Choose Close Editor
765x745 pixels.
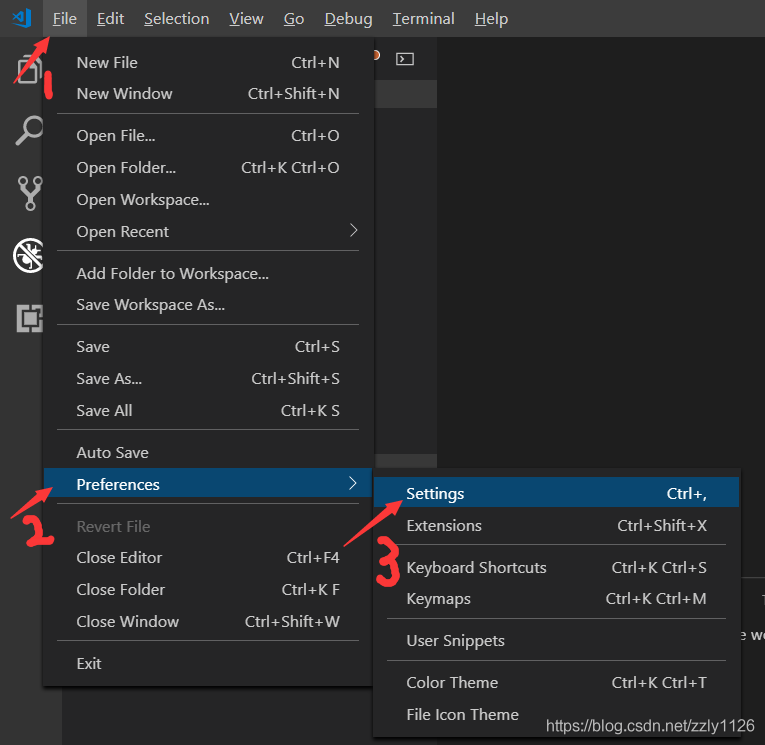tap(208, 557)
